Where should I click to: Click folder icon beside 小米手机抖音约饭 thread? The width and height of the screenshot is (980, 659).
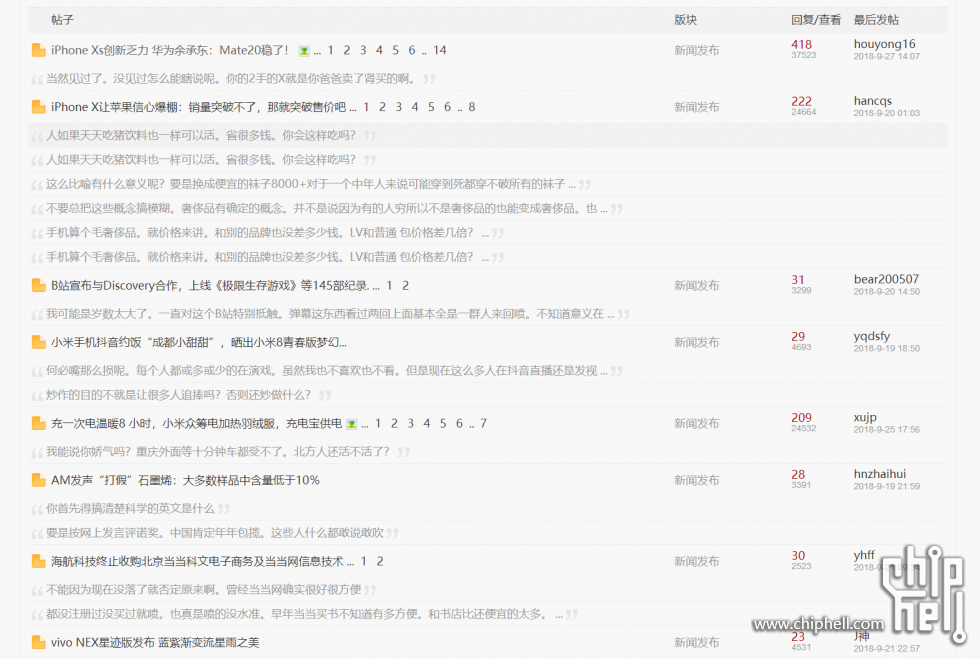pos(39,342)
